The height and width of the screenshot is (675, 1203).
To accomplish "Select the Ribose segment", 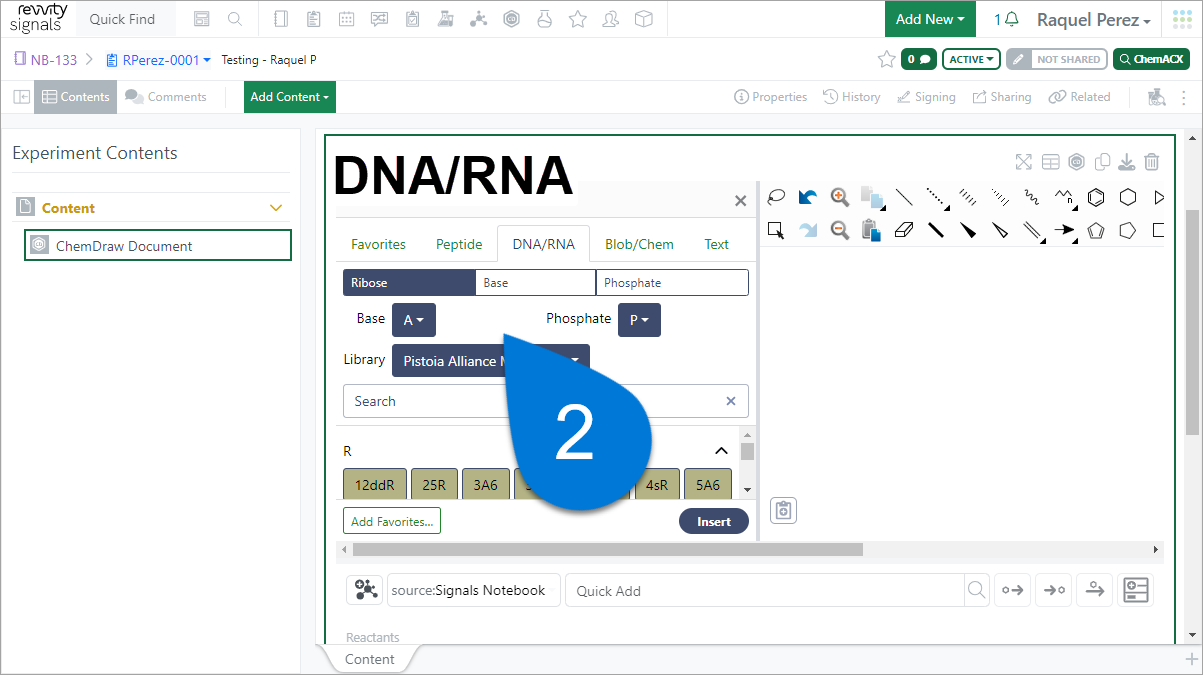I will (x=409, y=283).
